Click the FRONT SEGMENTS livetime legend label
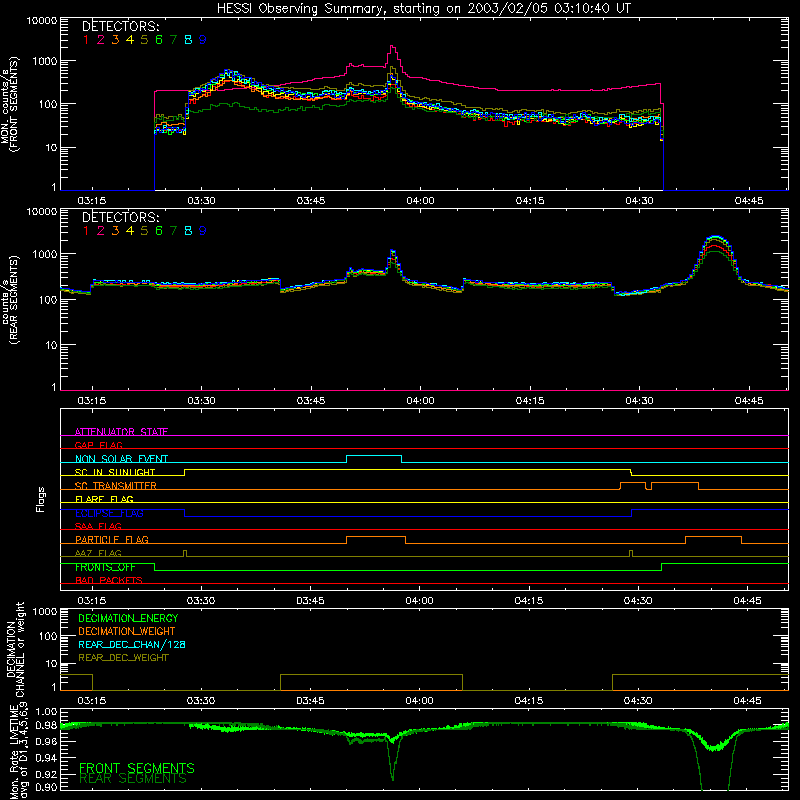The width and height of the screenshot is (800, 800). [x=137, y=768]
